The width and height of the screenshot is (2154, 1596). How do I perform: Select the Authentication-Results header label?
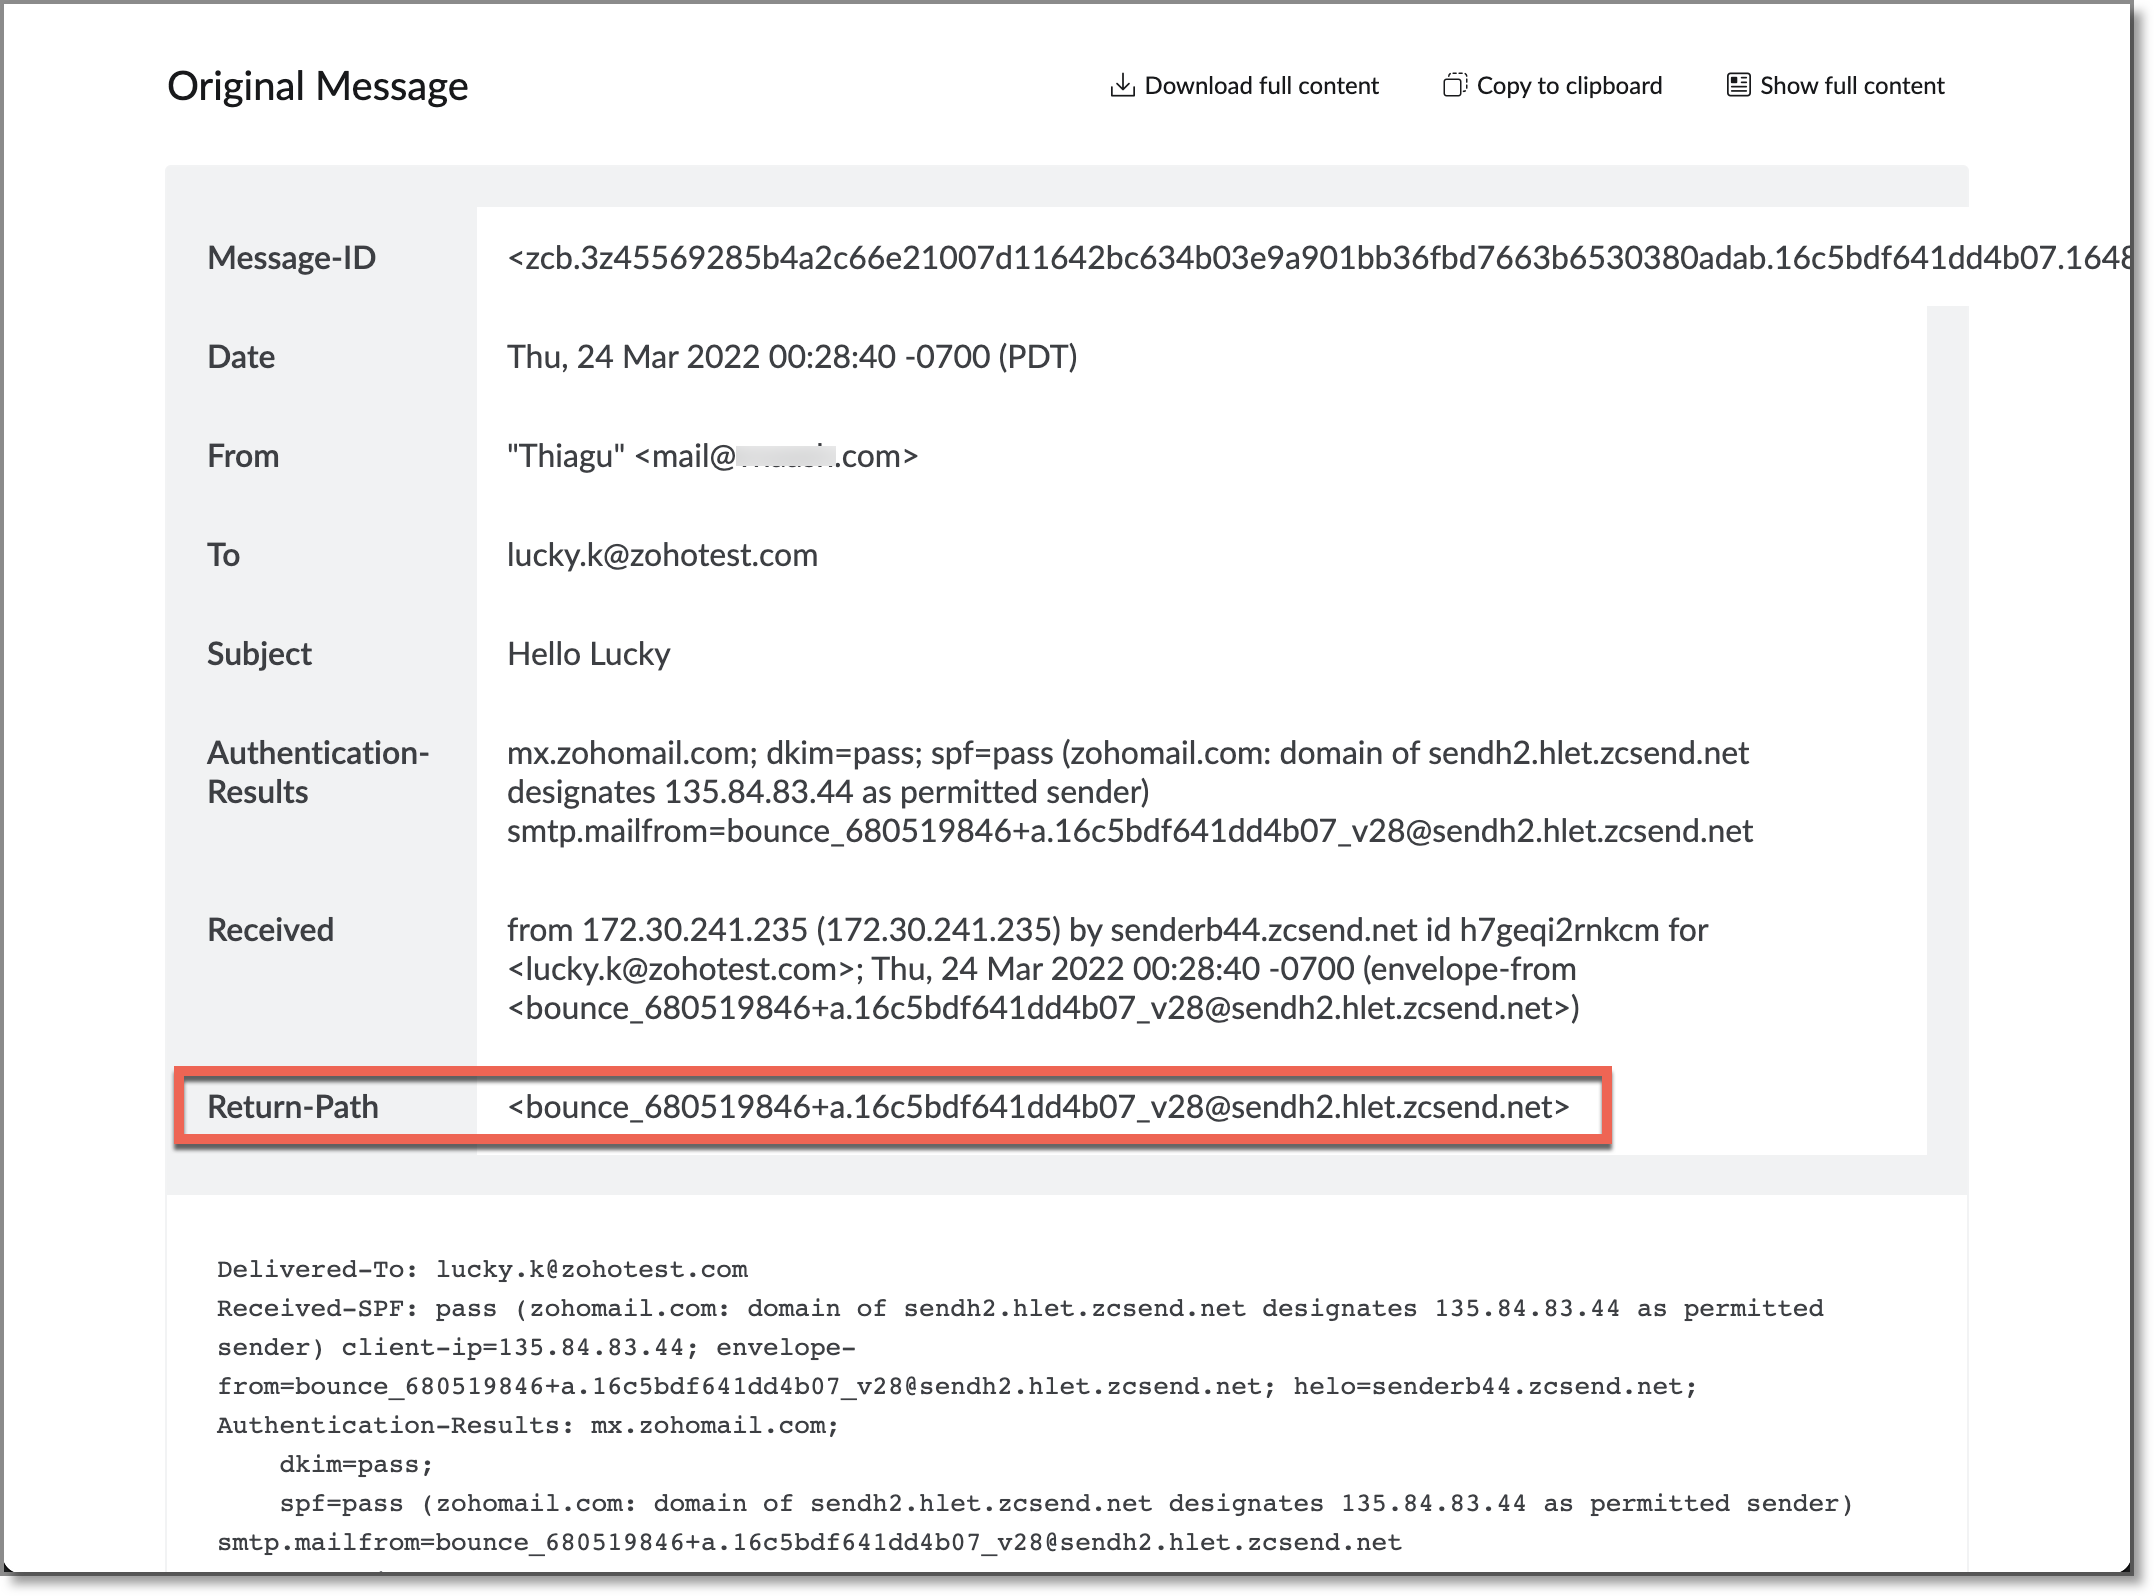[317, 772]
